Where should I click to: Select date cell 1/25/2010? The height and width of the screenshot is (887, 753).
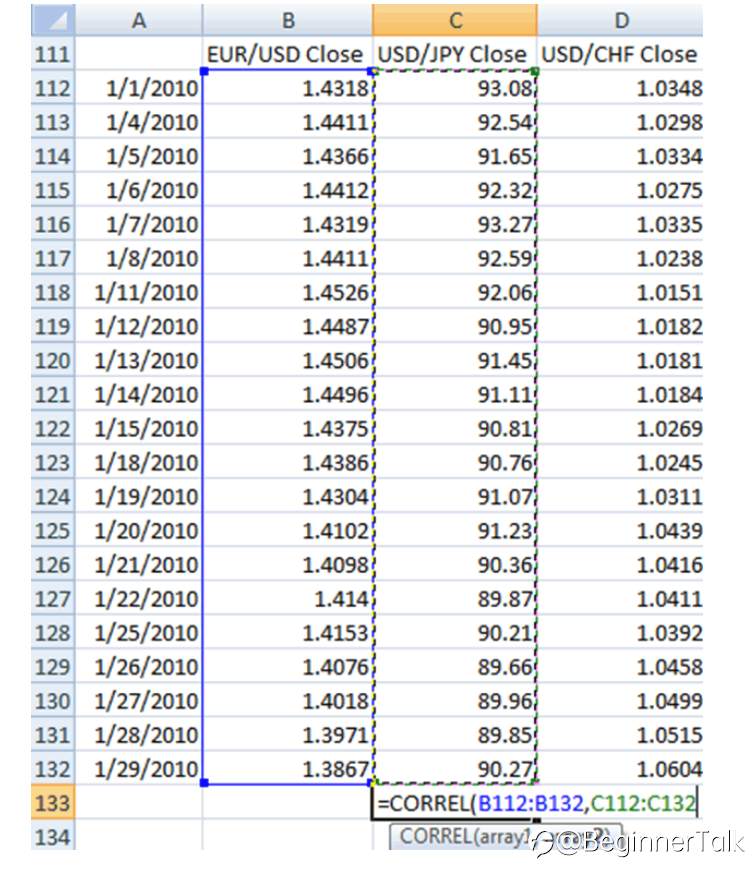pos(139,632)
